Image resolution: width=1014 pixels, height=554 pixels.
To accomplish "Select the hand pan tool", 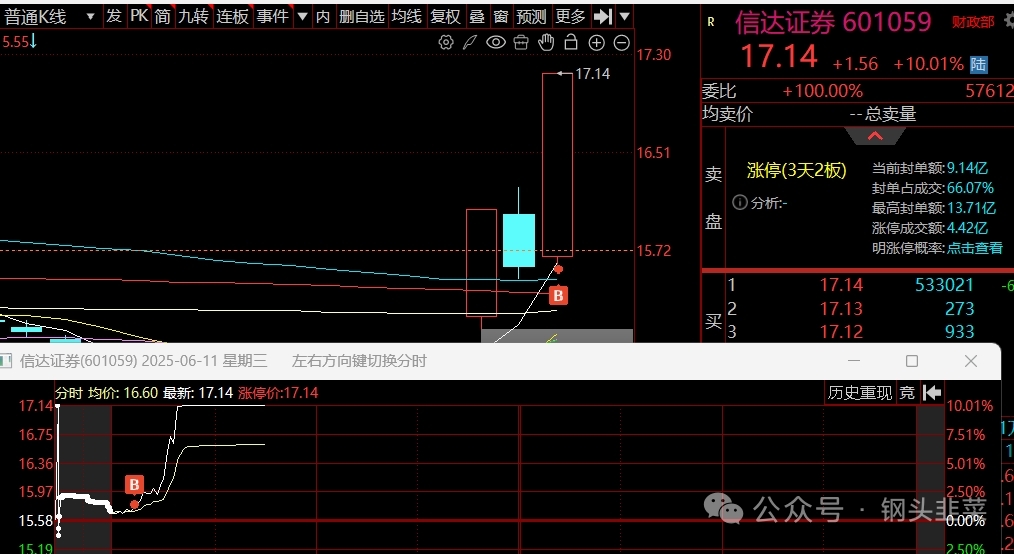I will 546,43.
